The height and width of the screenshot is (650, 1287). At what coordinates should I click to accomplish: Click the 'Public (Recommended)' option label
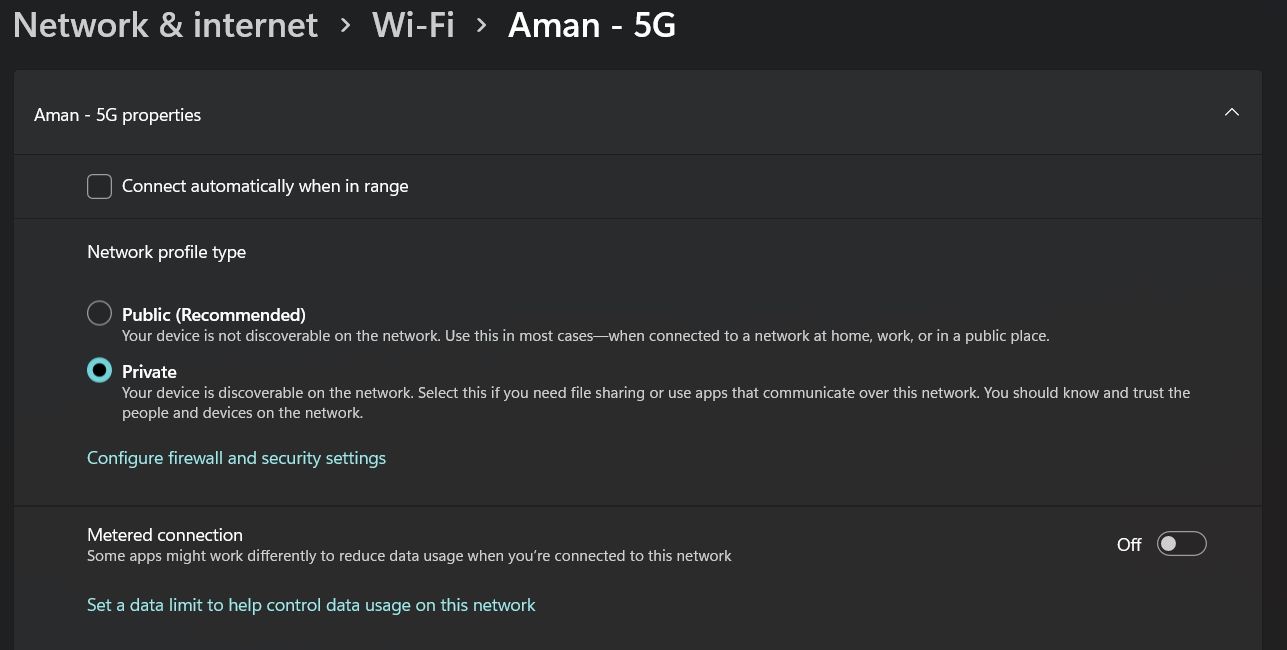pos(214,315)
